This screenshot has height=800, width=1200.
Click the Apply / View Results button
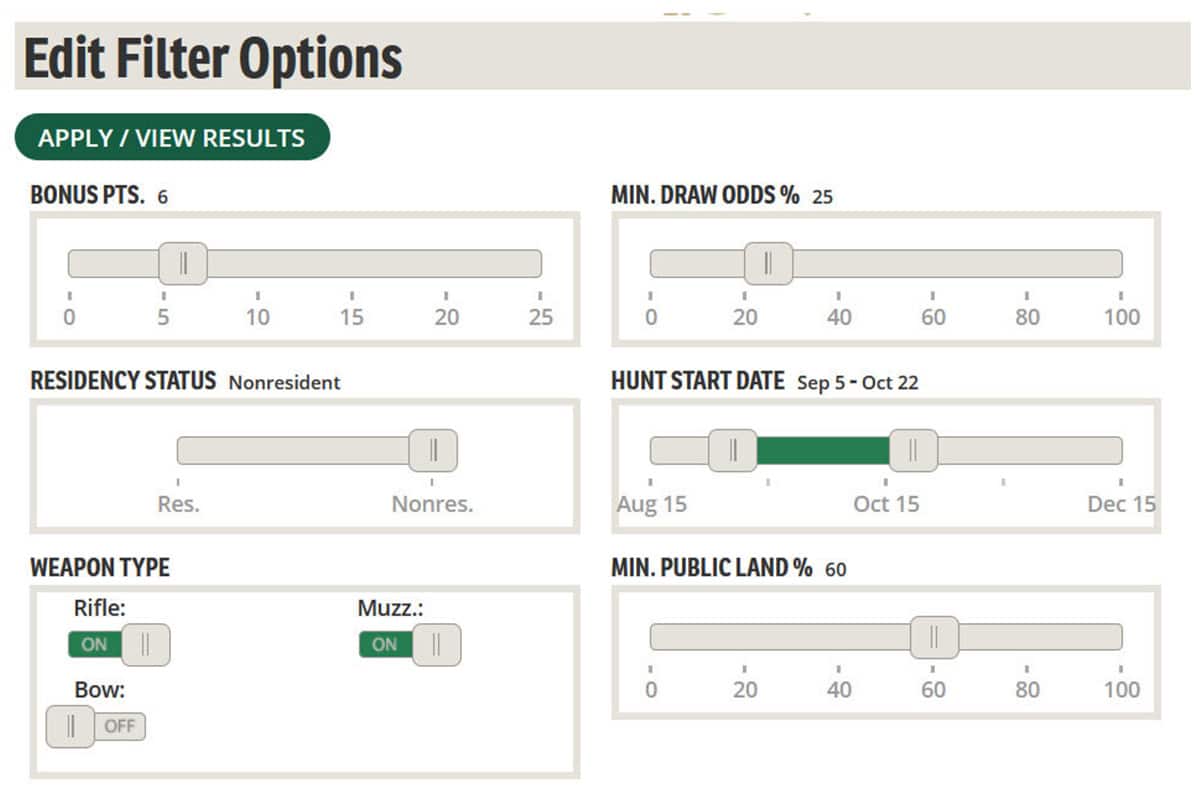171,137
